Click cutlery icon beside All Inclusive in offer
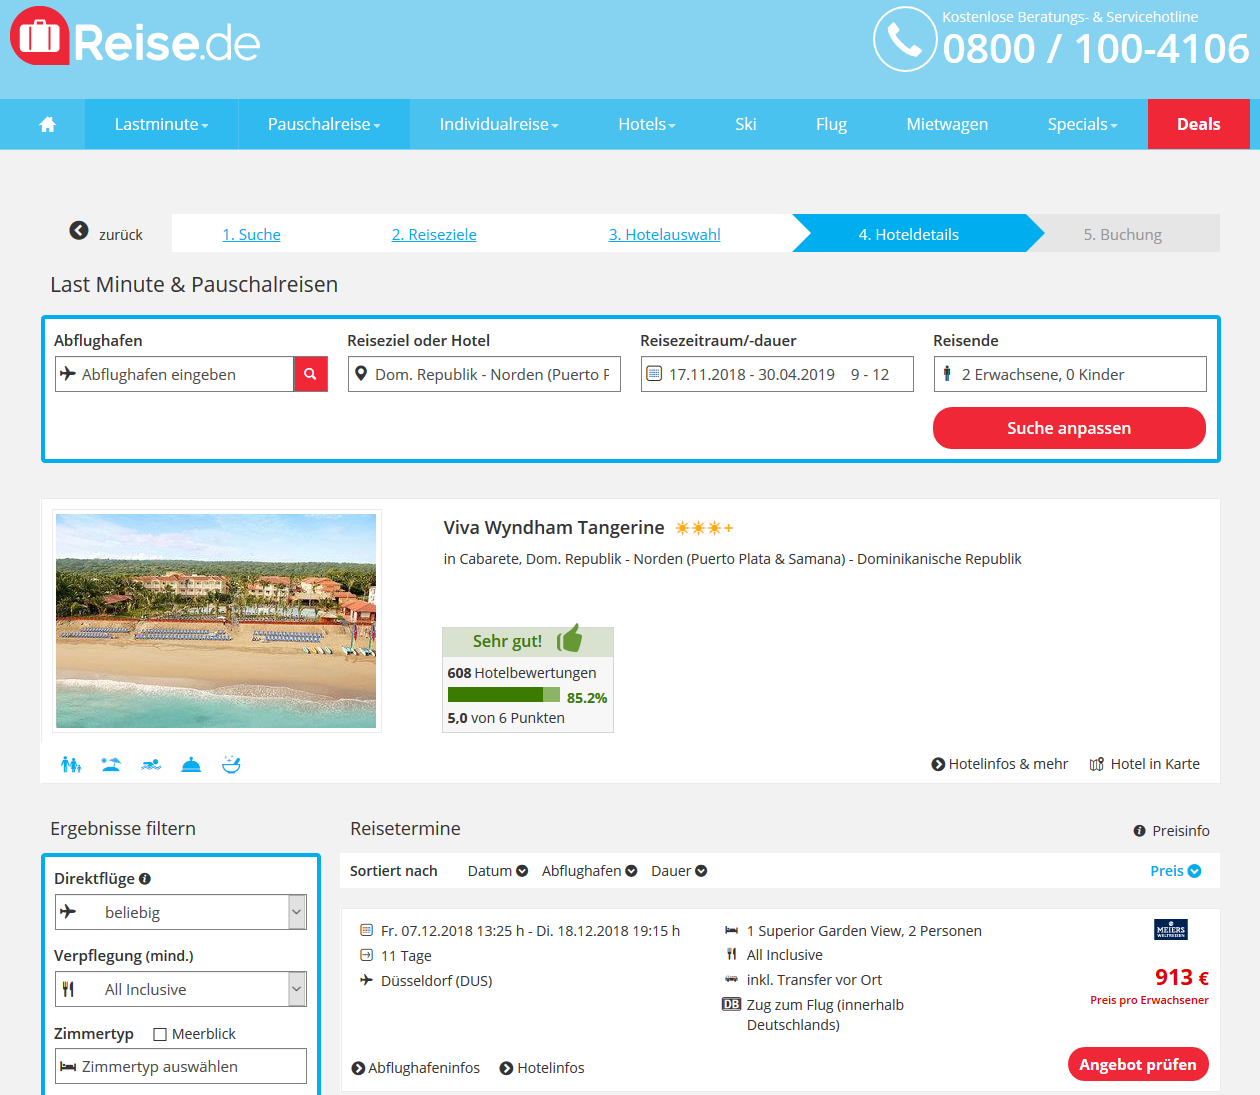This screenshot has width=1260, height=1095. 732,954
